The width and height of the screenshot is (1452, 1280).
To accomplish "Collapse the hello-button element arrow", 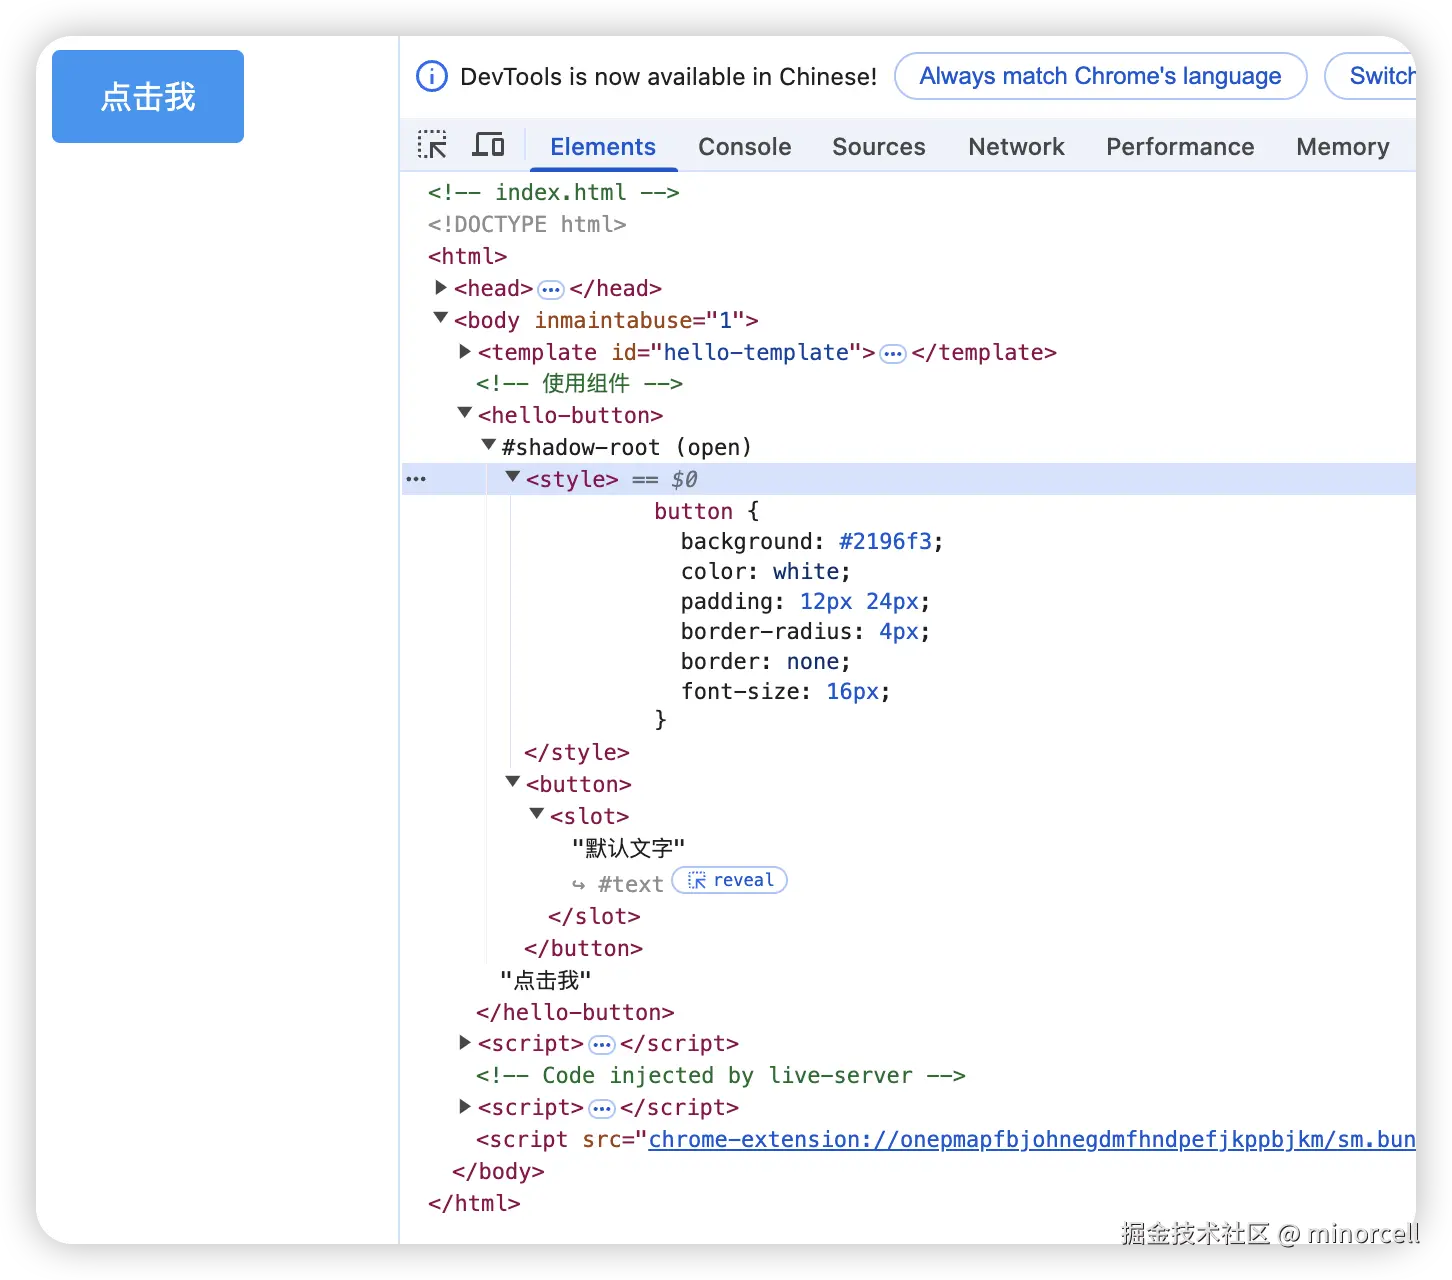I will (x=465, y=413).
